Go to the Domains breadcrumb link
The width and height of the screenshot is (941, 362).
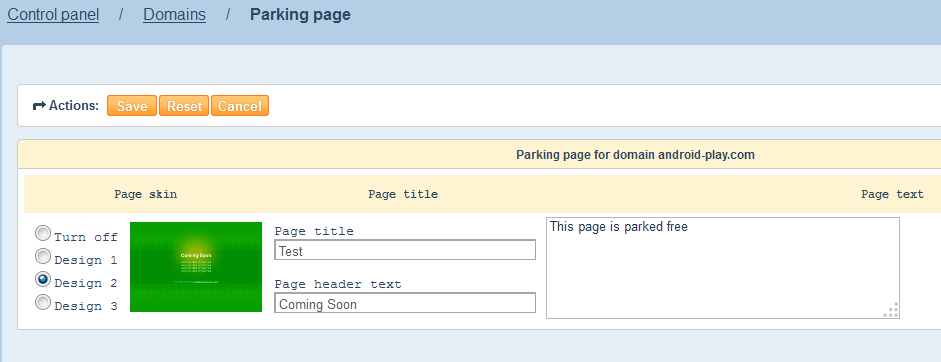[174, 14]
